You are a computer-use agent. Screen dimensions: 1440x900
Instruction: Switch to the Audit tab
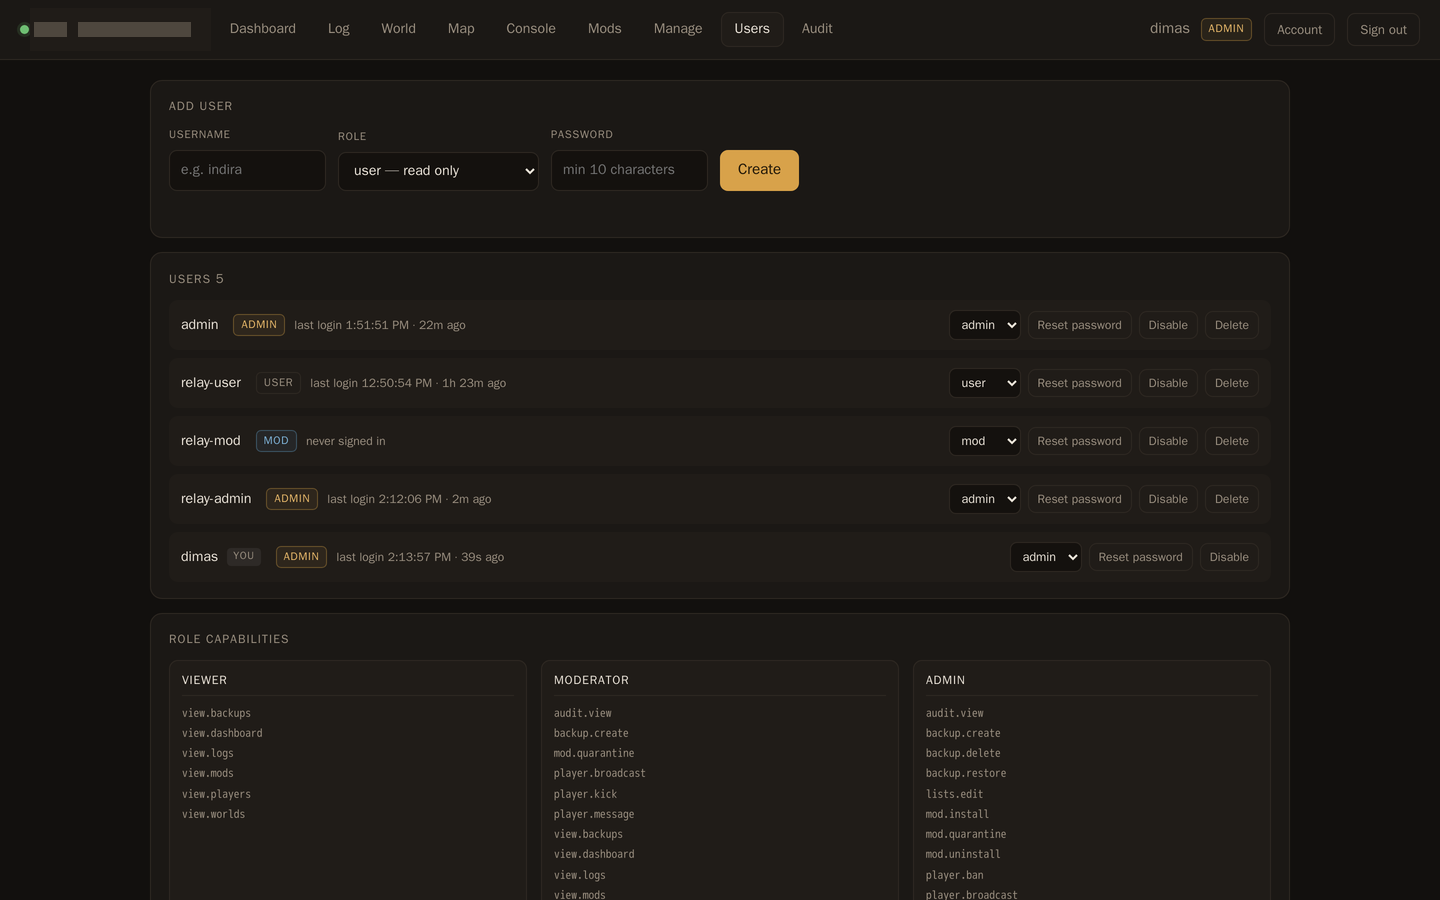817,29
